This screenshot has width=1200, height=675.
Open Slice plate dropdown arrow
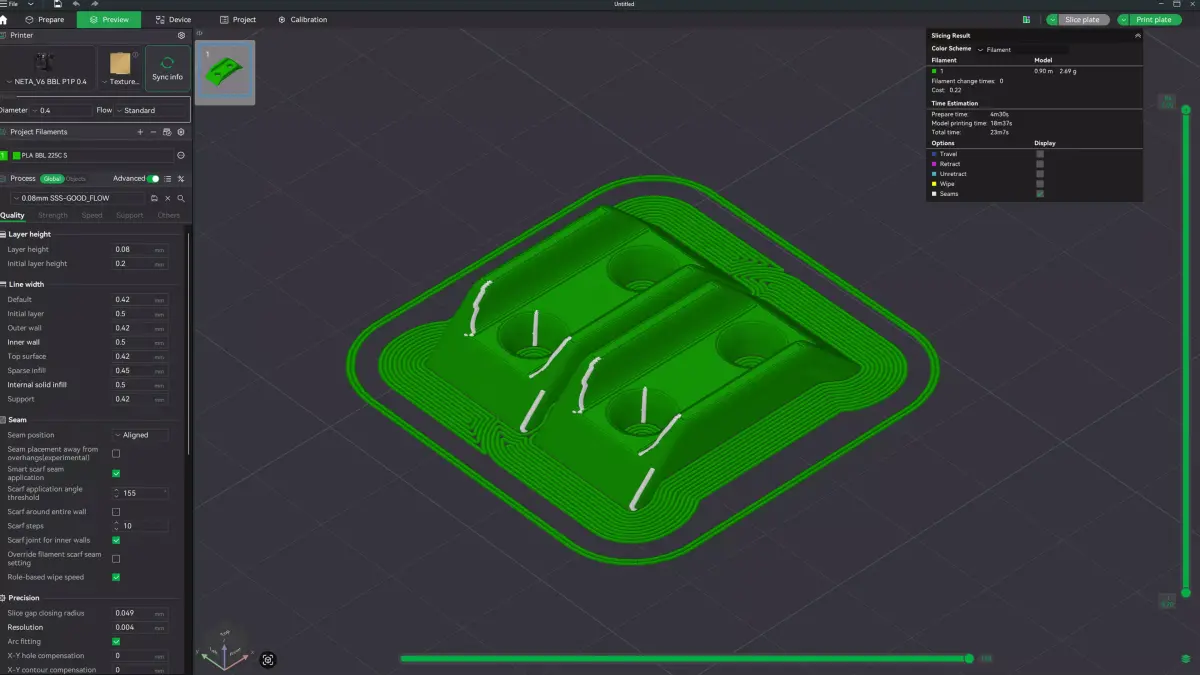[1053, 19]
